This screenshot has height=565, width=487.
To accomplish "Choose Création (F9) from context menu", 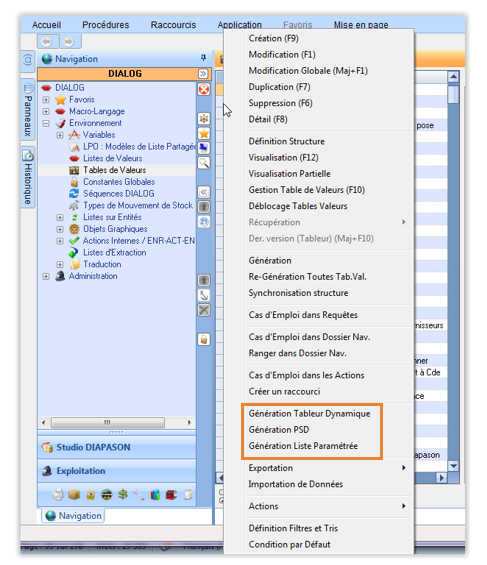I will (273, 38).
